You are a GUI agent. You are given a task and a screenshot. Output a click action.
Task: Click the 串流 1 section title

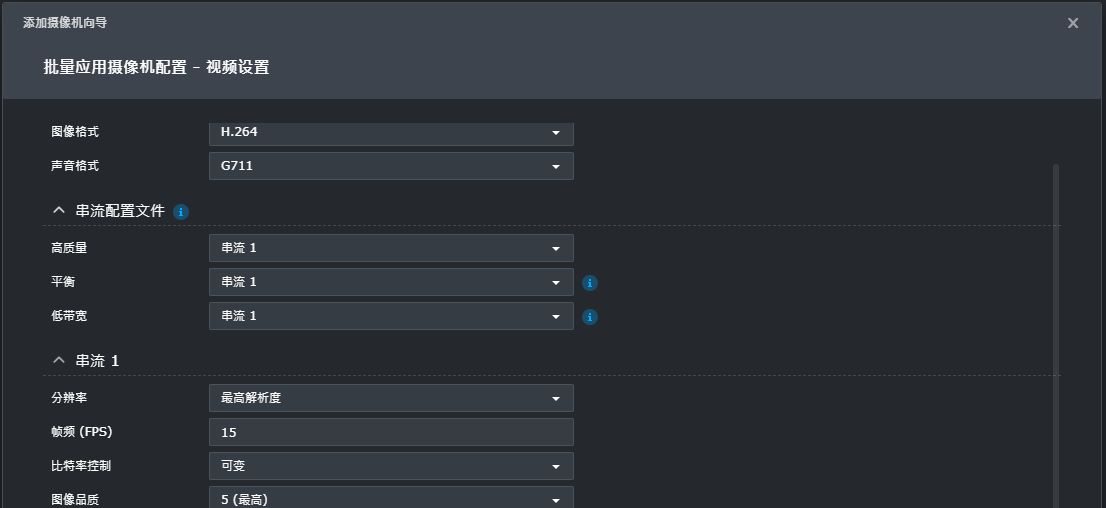point(97,361)
